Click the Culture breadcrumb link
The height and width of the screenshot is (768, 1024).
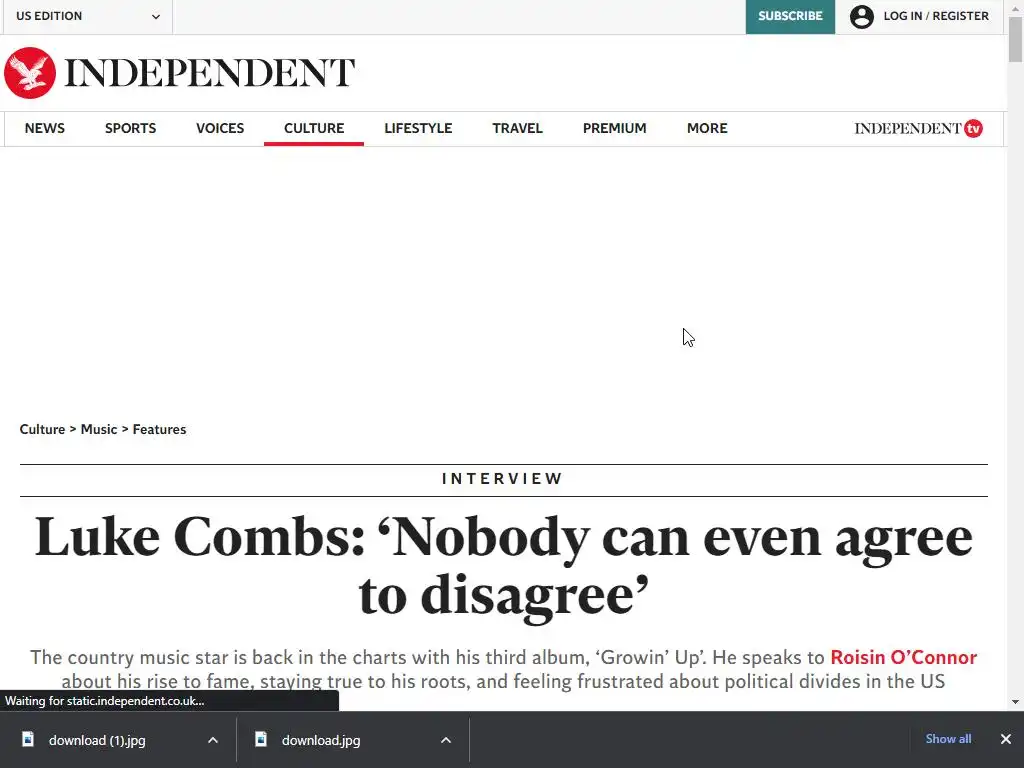coord(42,429)
